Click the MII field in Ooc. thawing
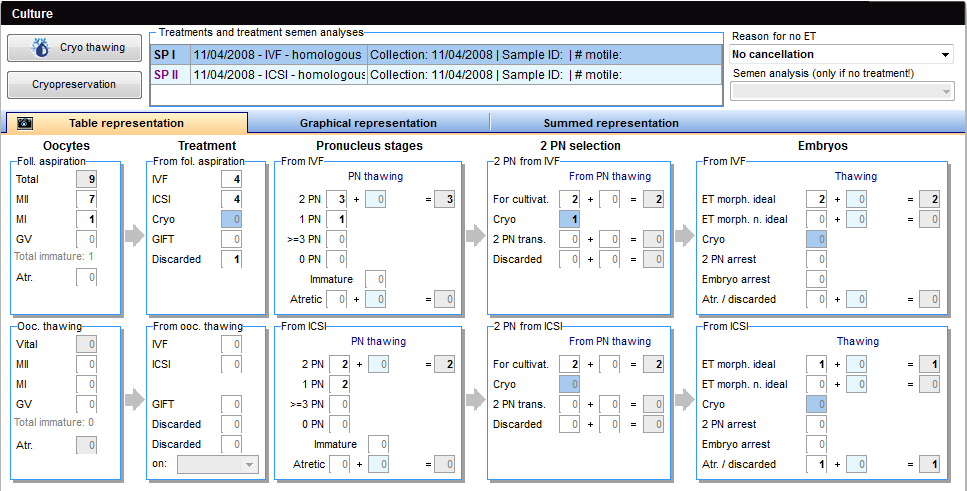The image size is (967, 491). pyautogui.click(x=86, y=365)
